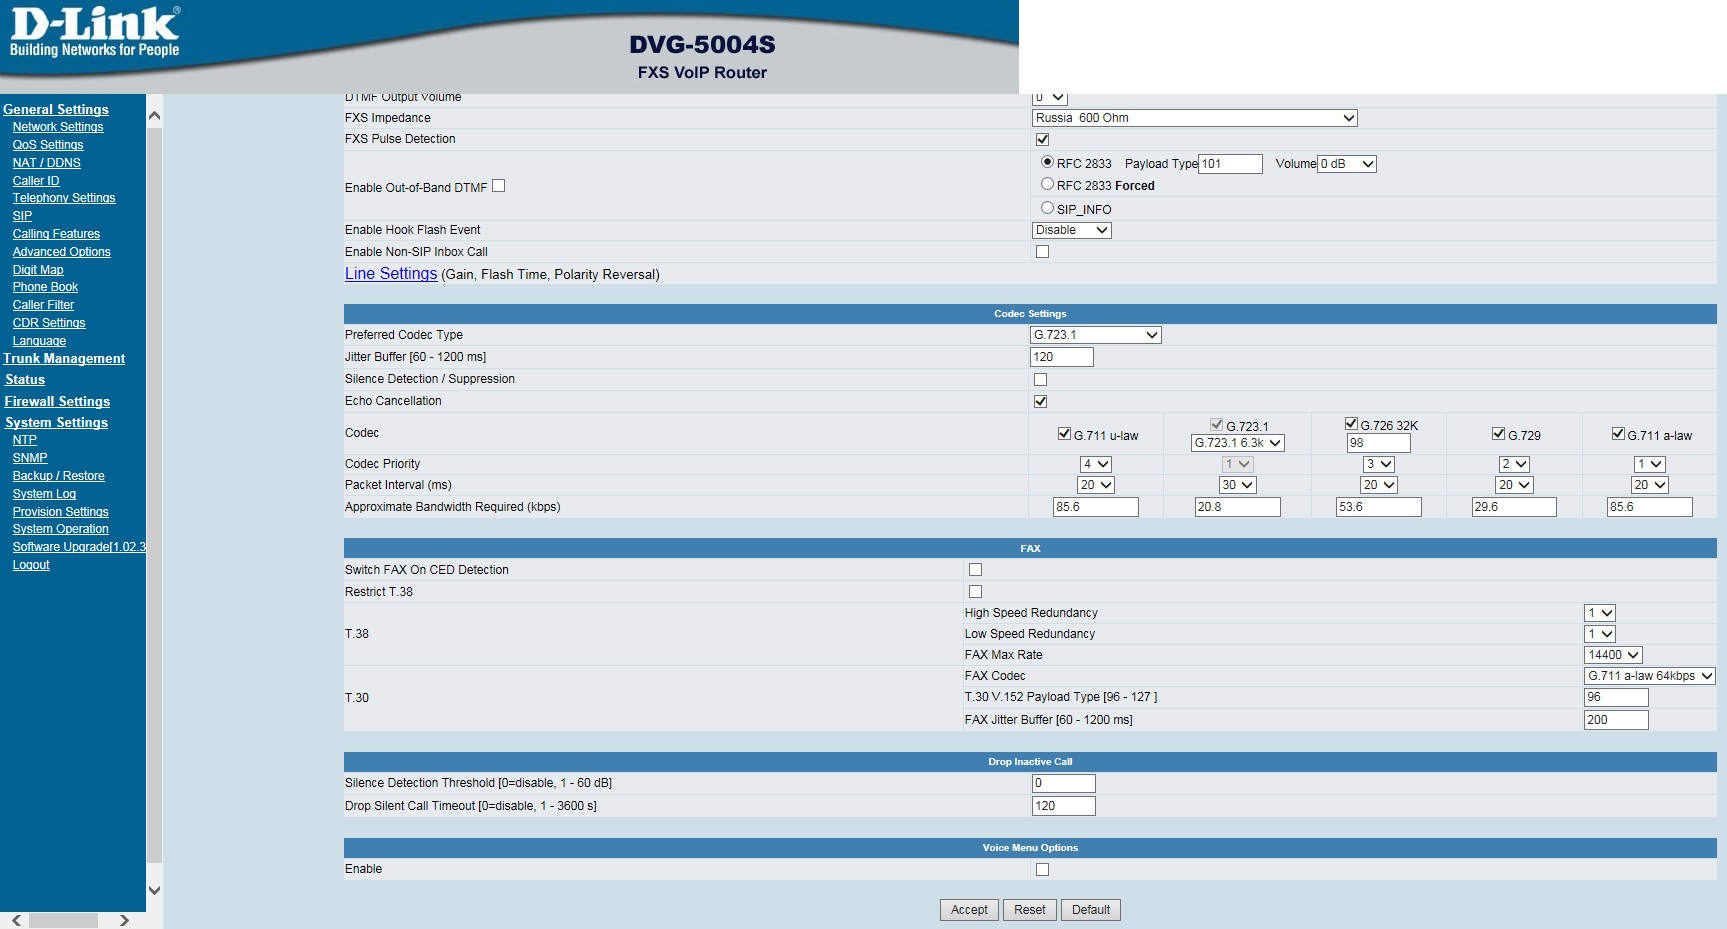The height and width of the screenshot is (929, 1727).
Task: Open the Line Settings link
Action: [391, 274]
